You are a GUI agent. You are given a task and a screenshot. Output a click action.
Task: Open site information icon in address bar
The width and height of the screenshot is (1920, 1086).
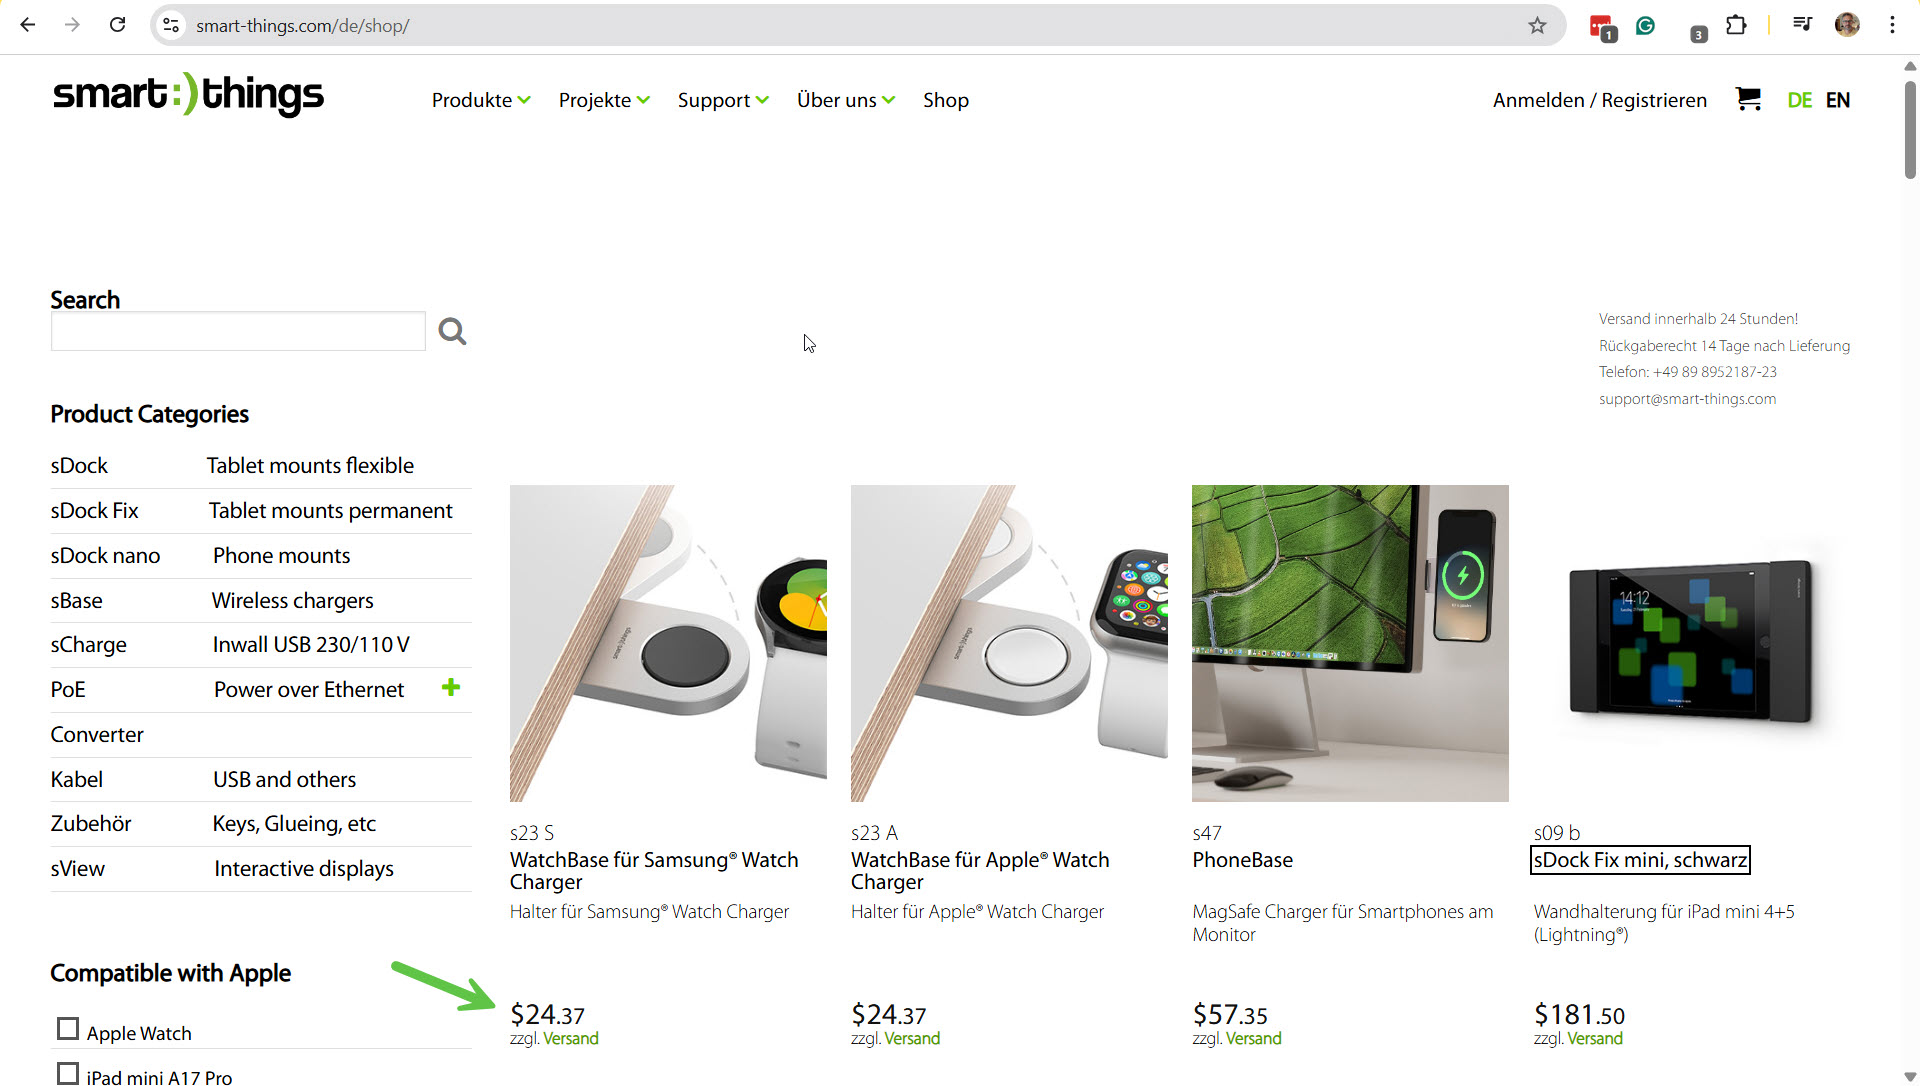(x=171, y=25)
